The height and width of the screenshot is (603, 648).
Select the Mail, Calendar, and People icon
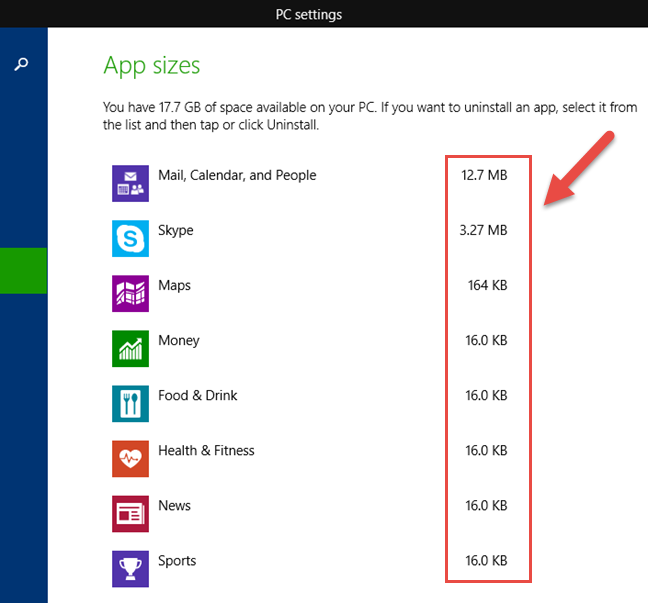pos(130,183)
